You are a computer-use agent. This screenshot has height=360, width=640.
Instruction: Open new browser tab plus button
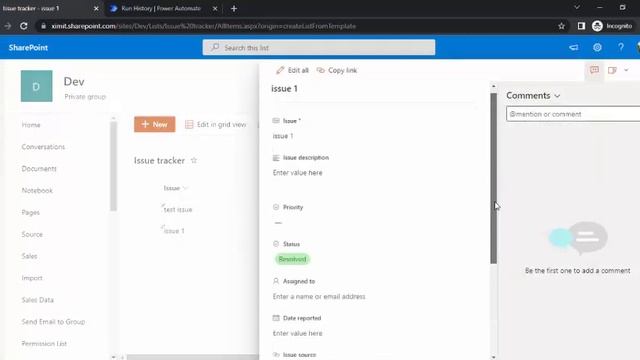tap(234, 8)
